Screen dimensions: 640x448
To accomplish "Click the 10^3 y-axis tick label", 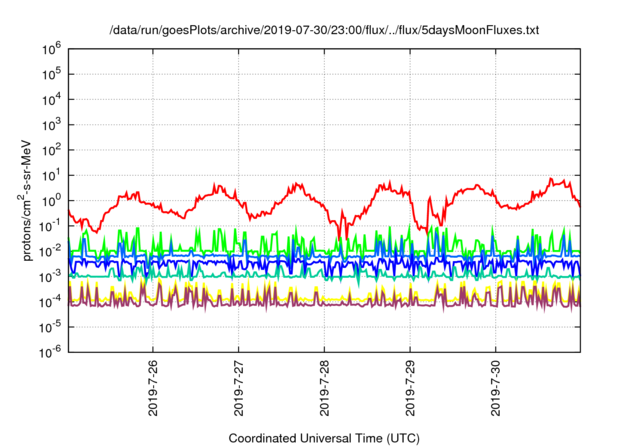I will 51,125.
